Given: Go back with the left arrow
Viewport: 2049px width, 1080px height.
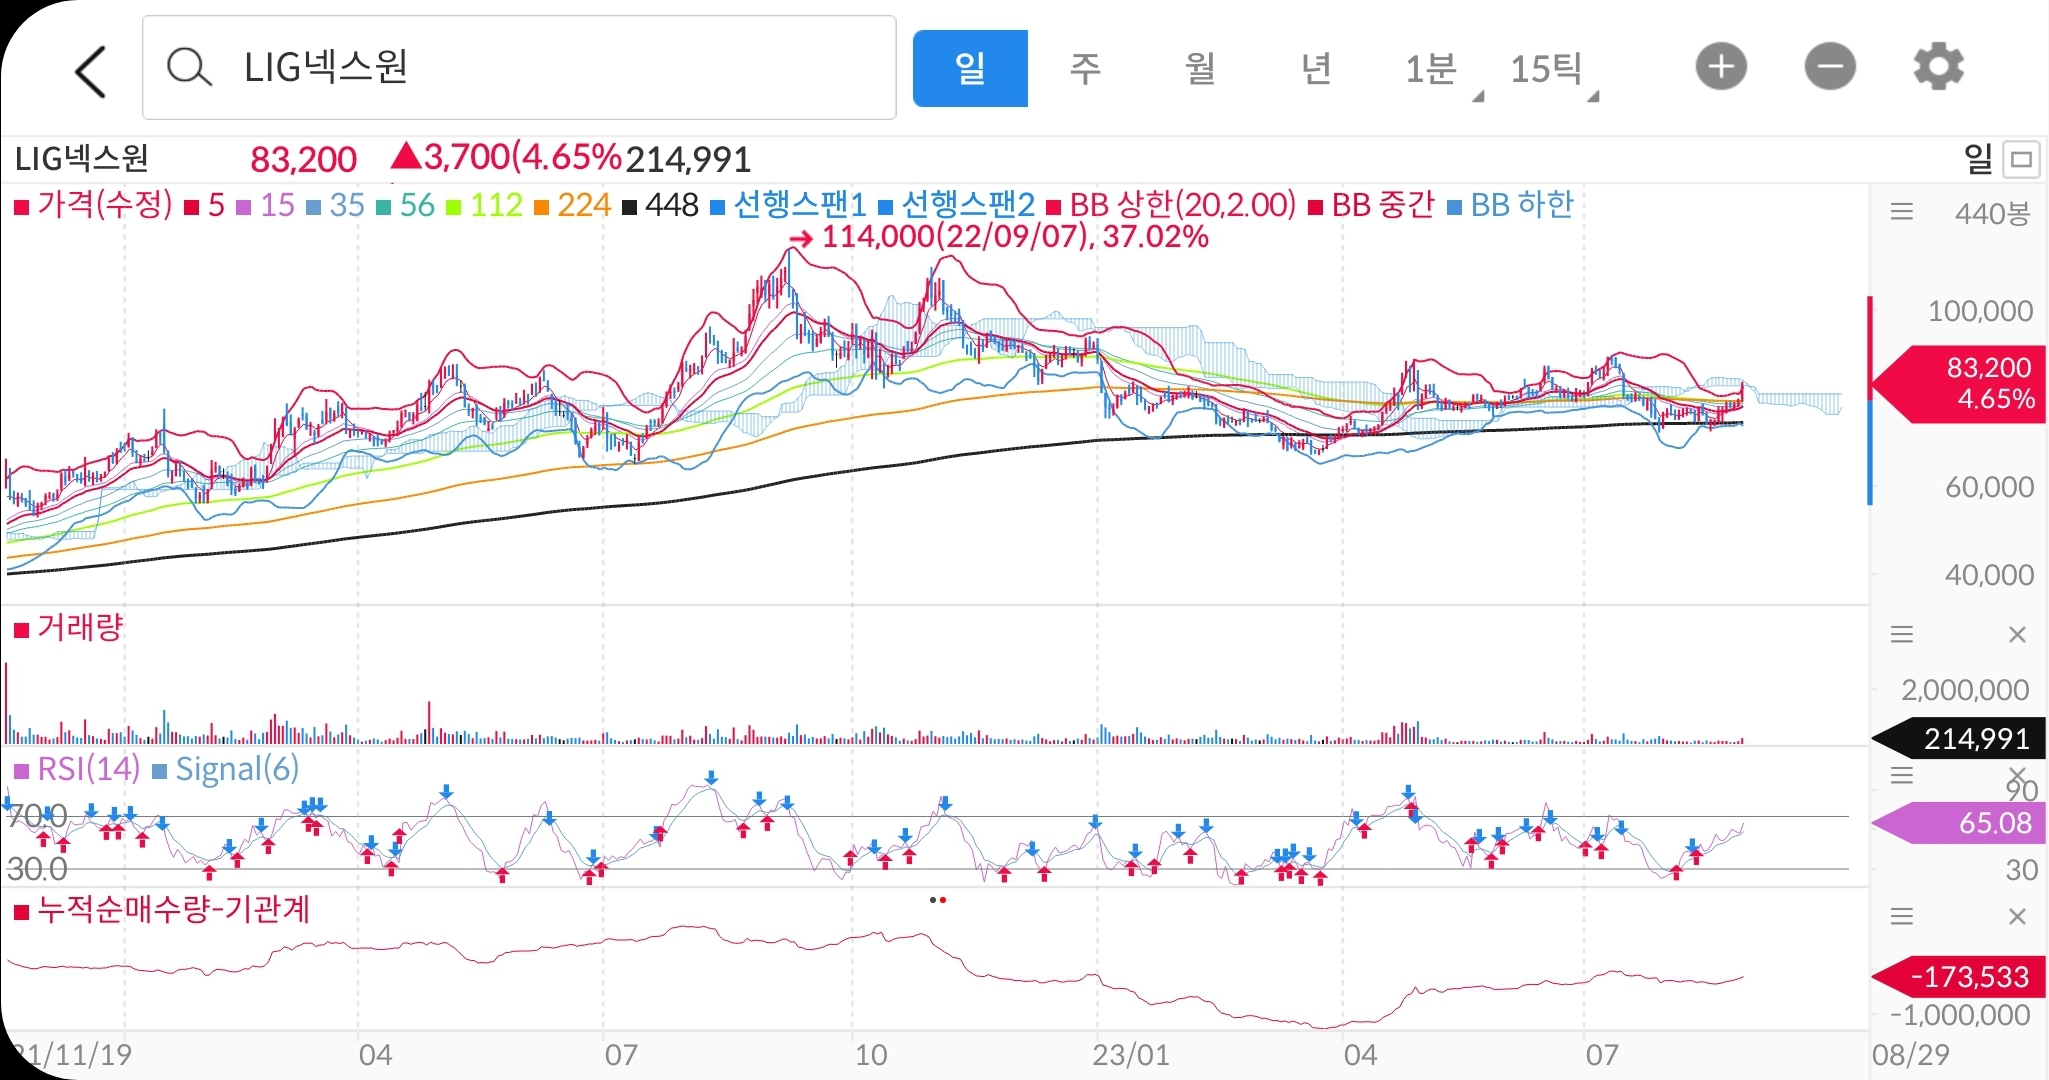Looking at the screenshot, I should [90, 71].
